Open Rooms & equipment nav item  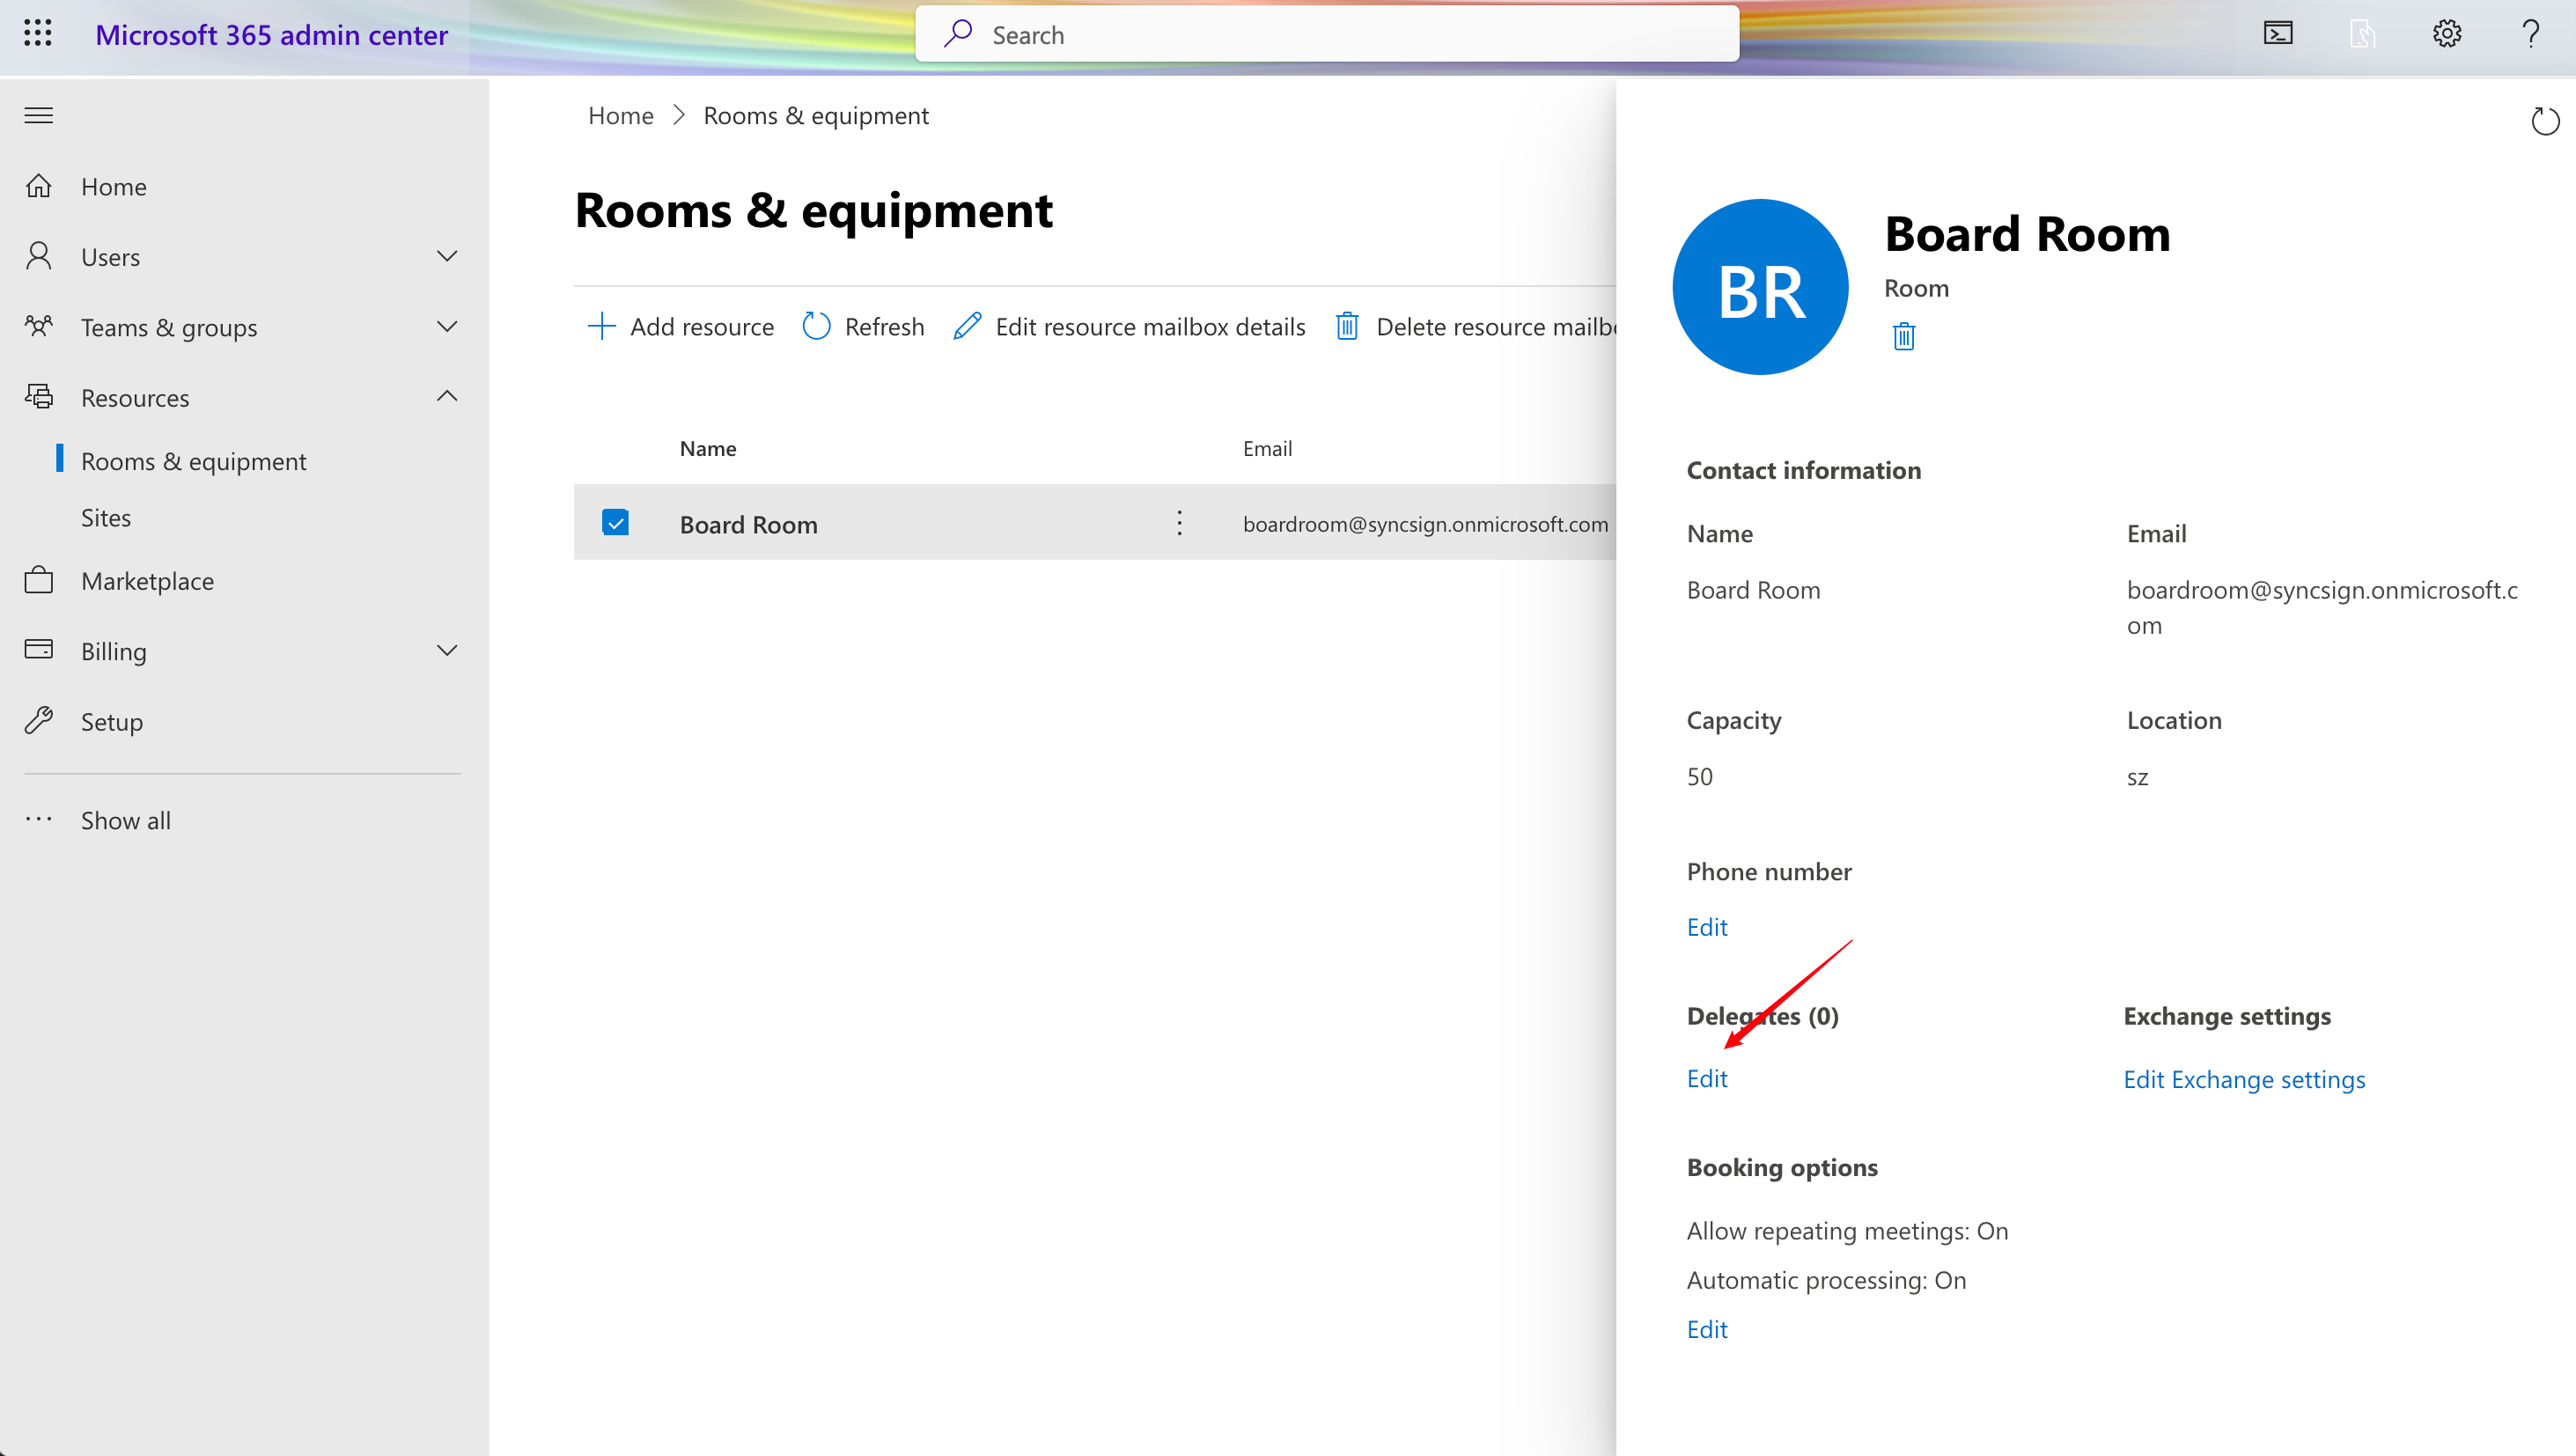tap(193, 461)
